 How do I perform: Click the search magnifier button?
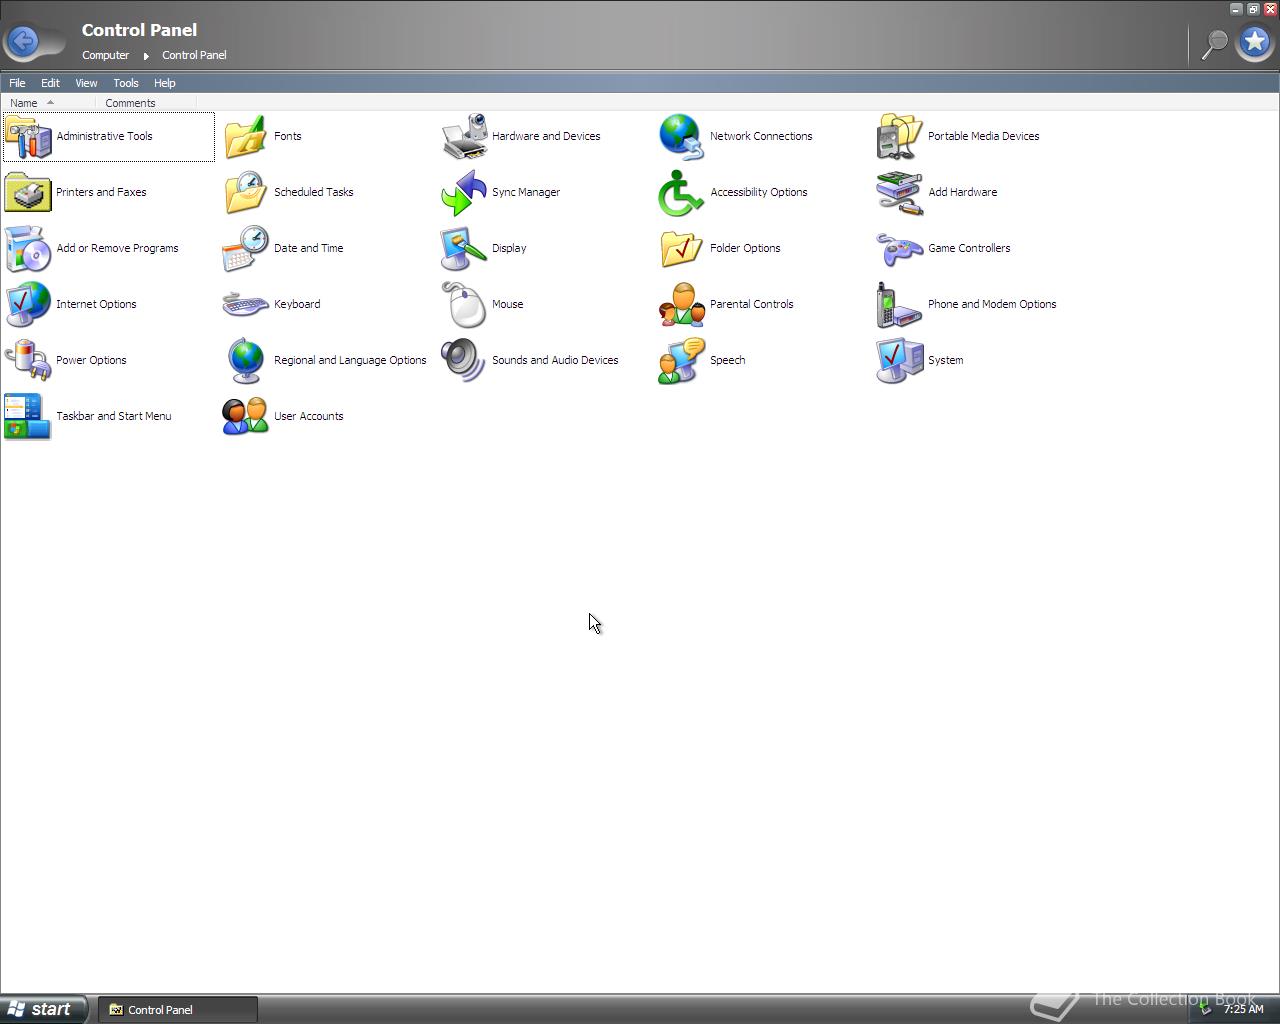coord(1214,43)
